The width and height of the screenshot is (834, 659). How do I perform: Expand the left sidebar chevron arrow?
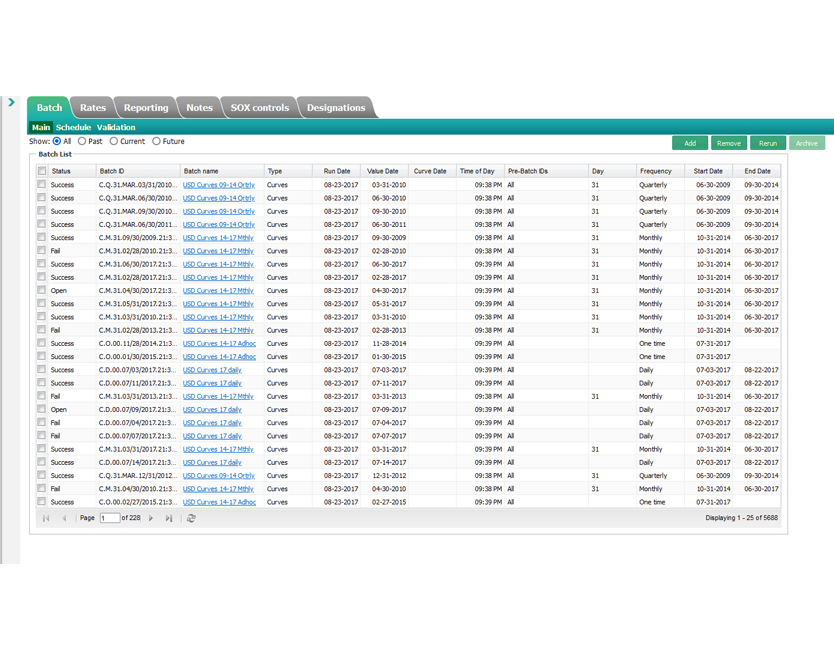click(x=11, y=102)
